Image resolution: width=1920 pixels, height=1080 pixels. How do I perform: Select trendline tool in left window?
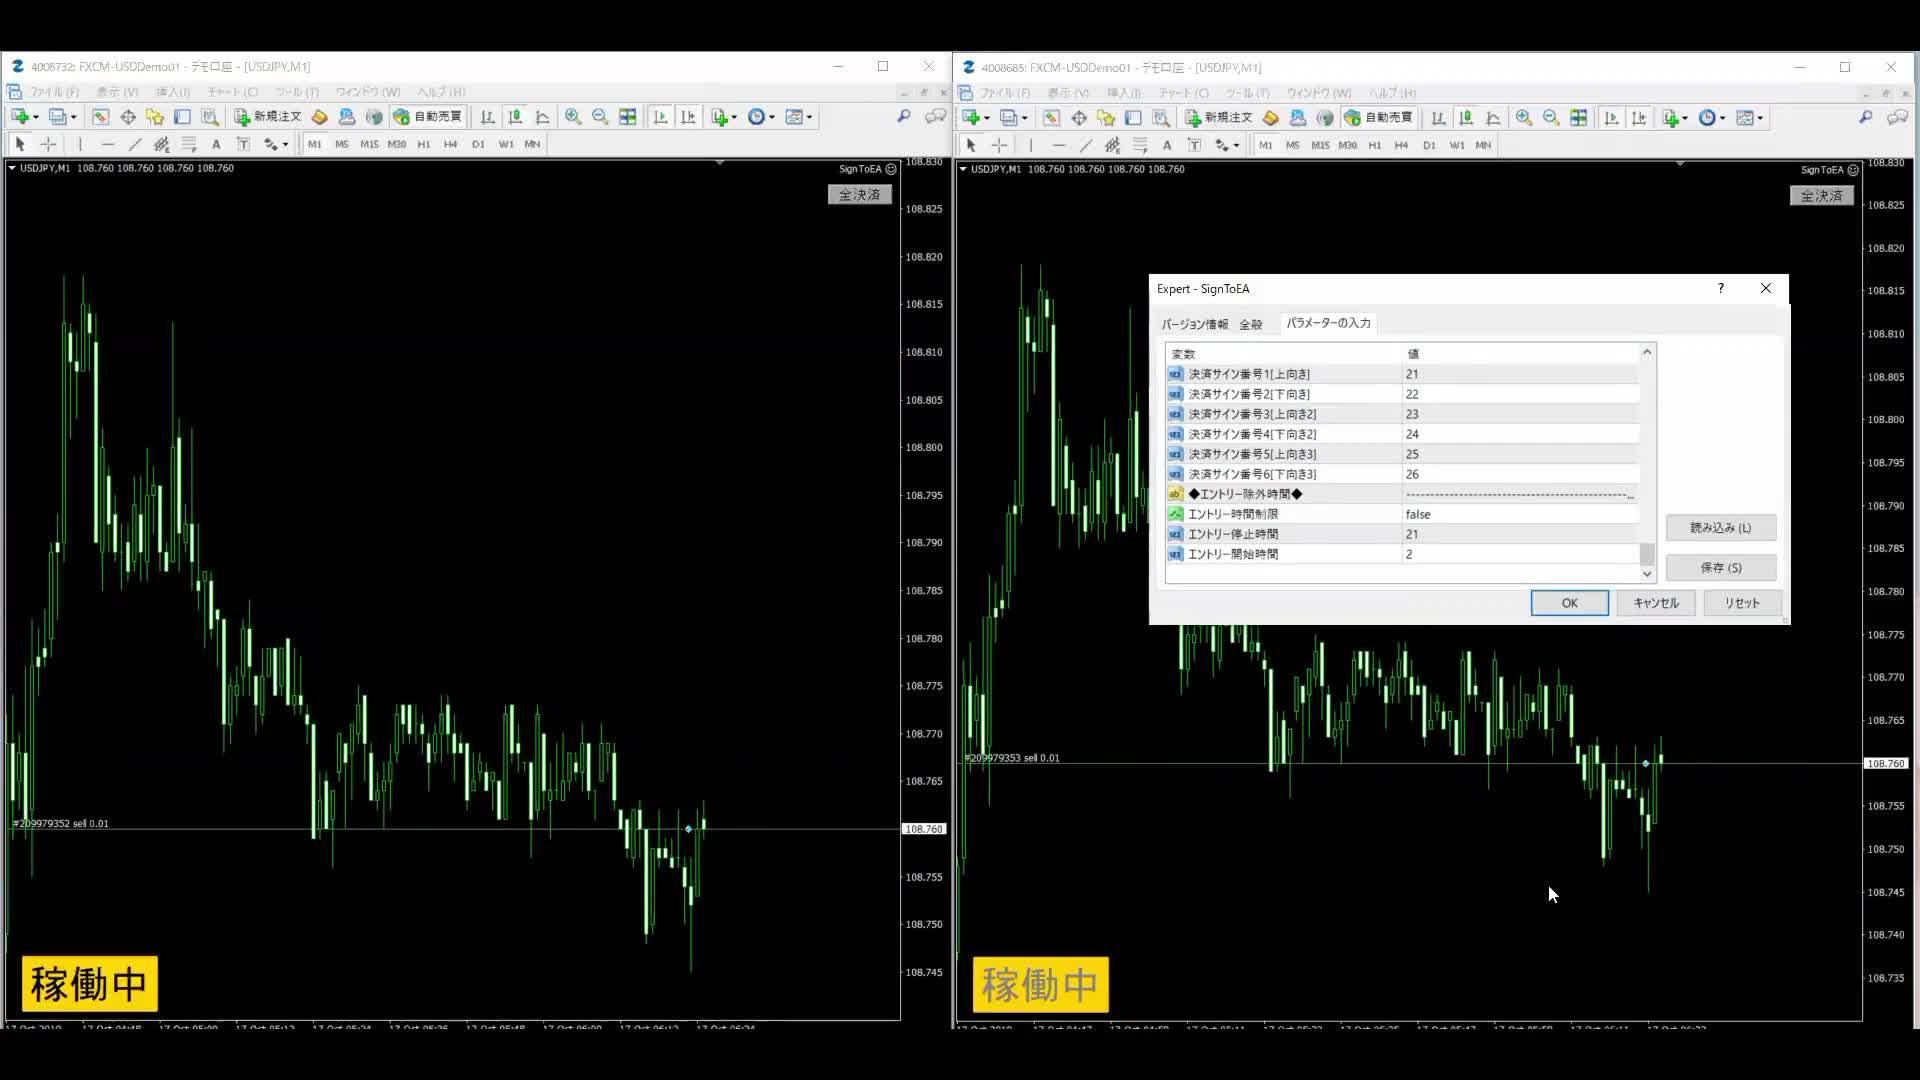coord(135,144)
